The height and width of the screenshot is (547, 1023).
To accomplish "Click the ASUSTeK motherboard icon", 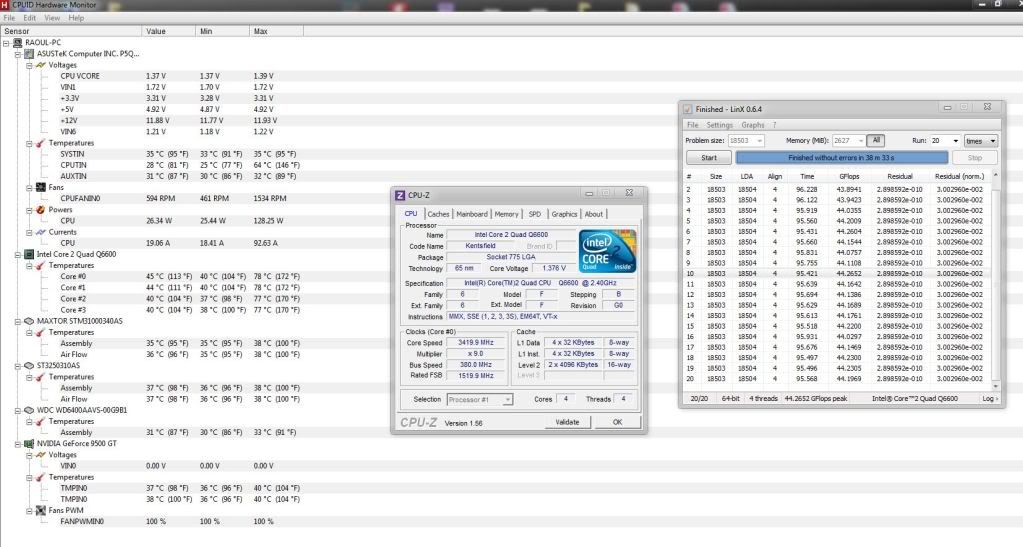I will tap(29, 54).
